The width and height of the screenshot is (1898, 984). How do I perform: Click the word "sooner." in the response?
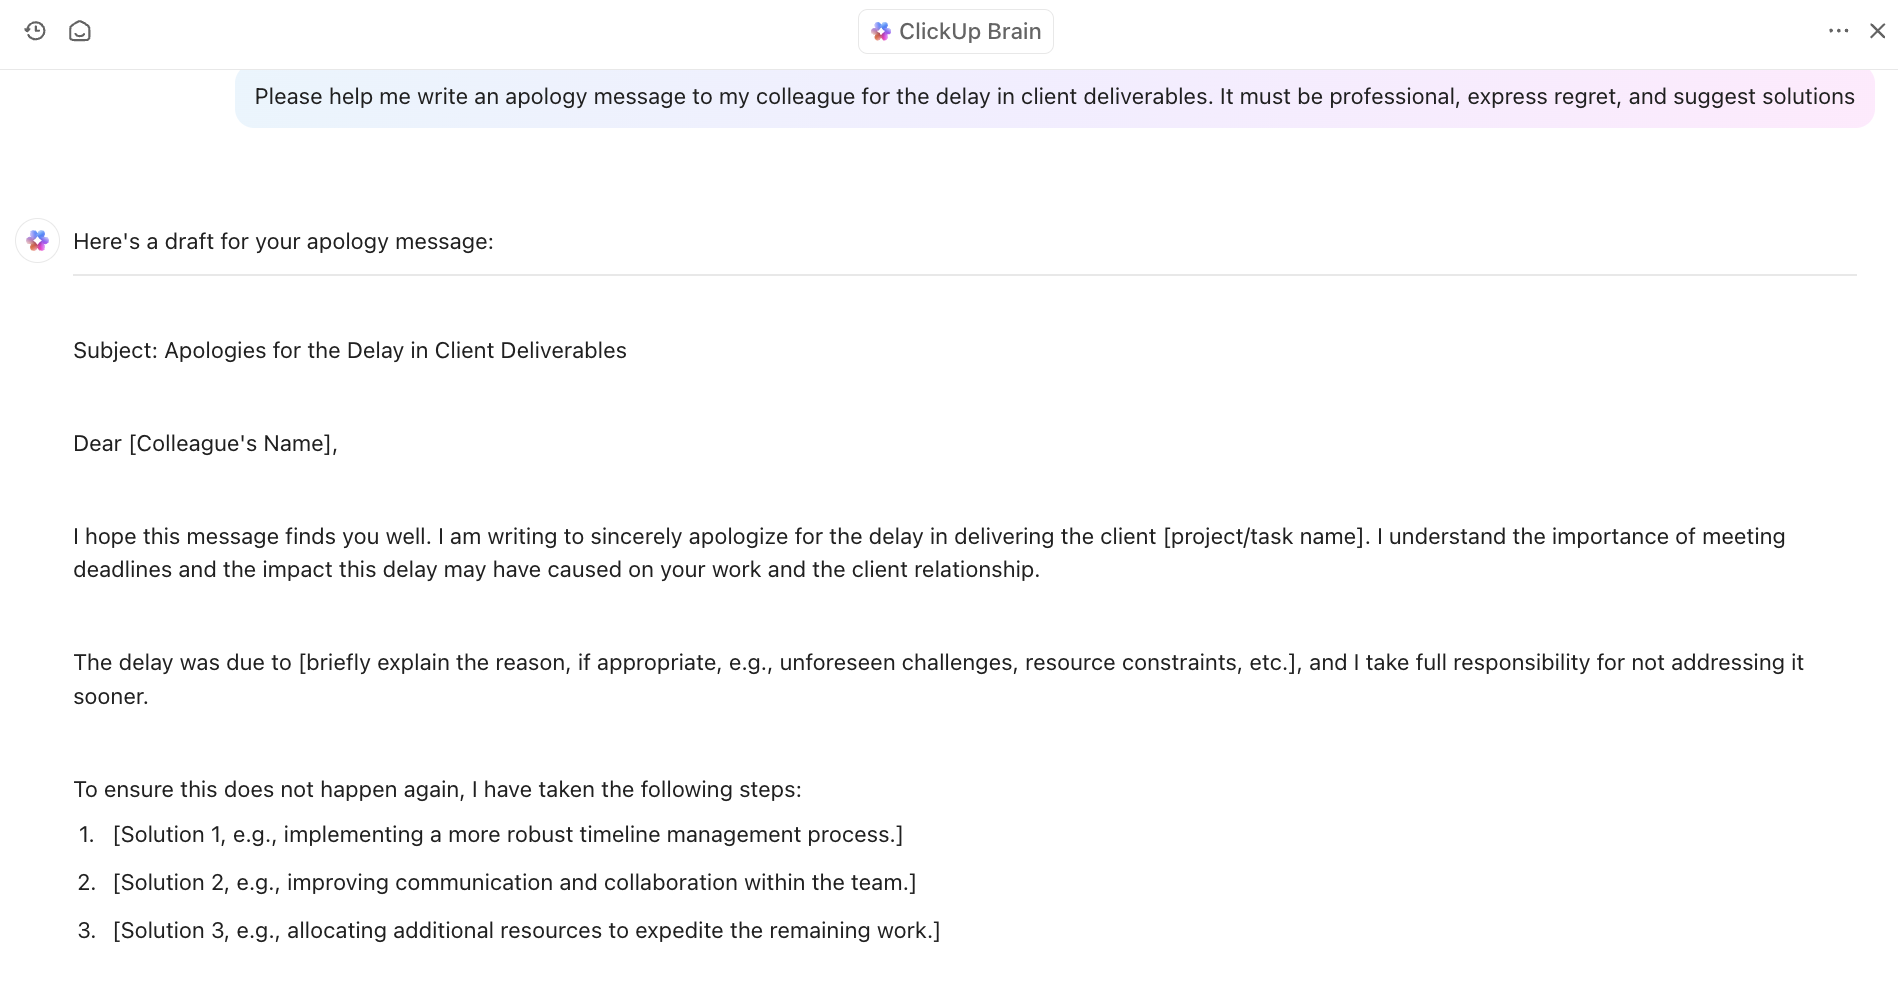111,697
